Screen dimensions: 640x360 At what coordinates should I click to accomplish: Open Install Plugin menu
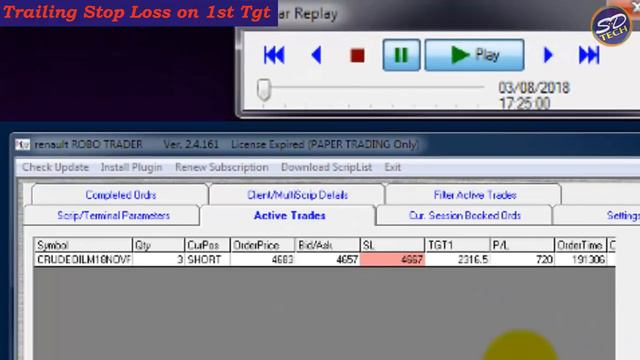click(x=131, y=167)
